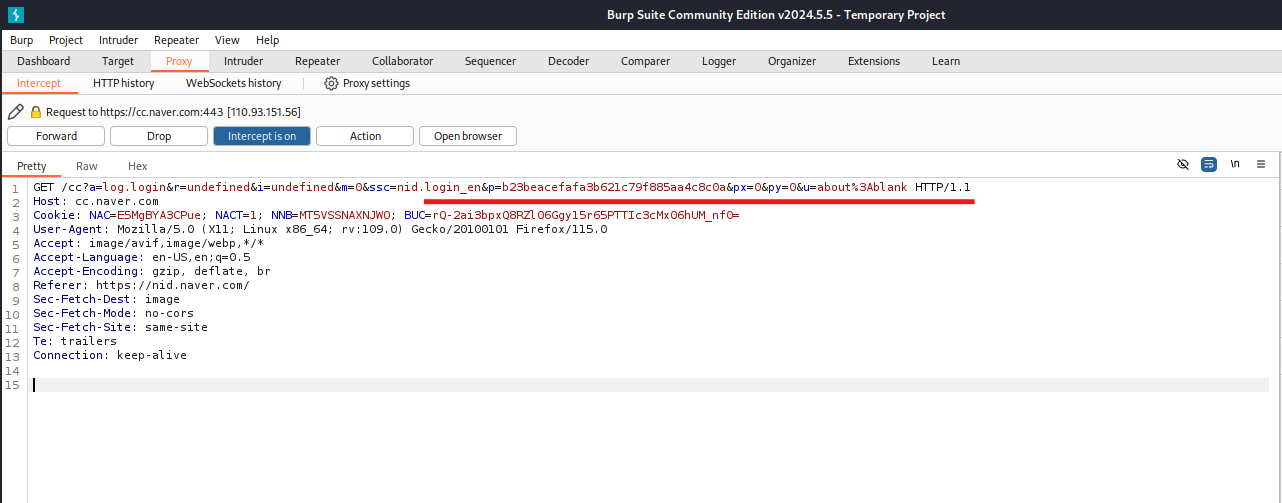The height and width of the screenshot is (503, 1282).
Task: Open the HTTP history sub-tab
Action: pos(124,83)
